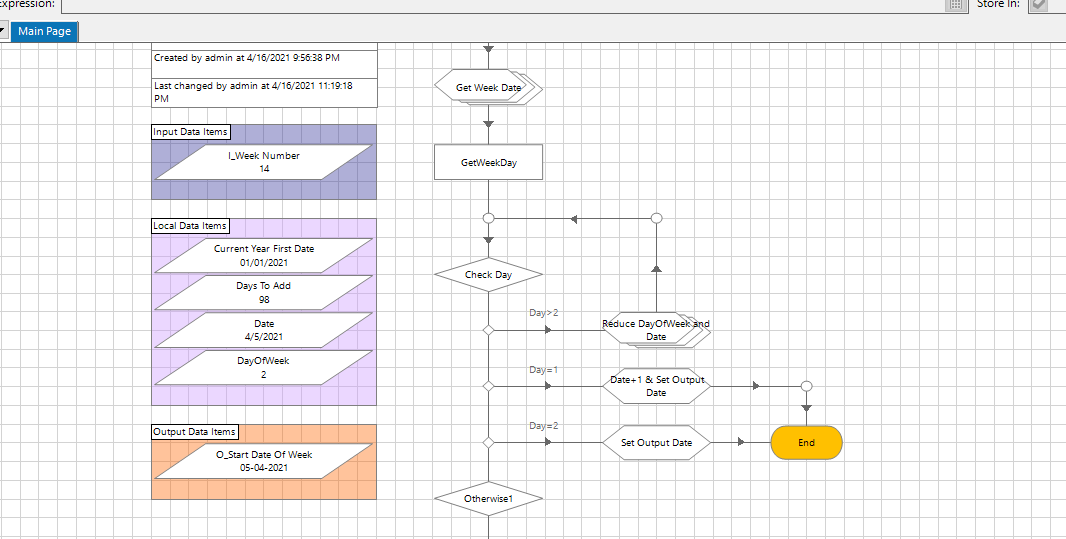
Task: Click the Output Data Items block label
Action: [x=194, y=432]
